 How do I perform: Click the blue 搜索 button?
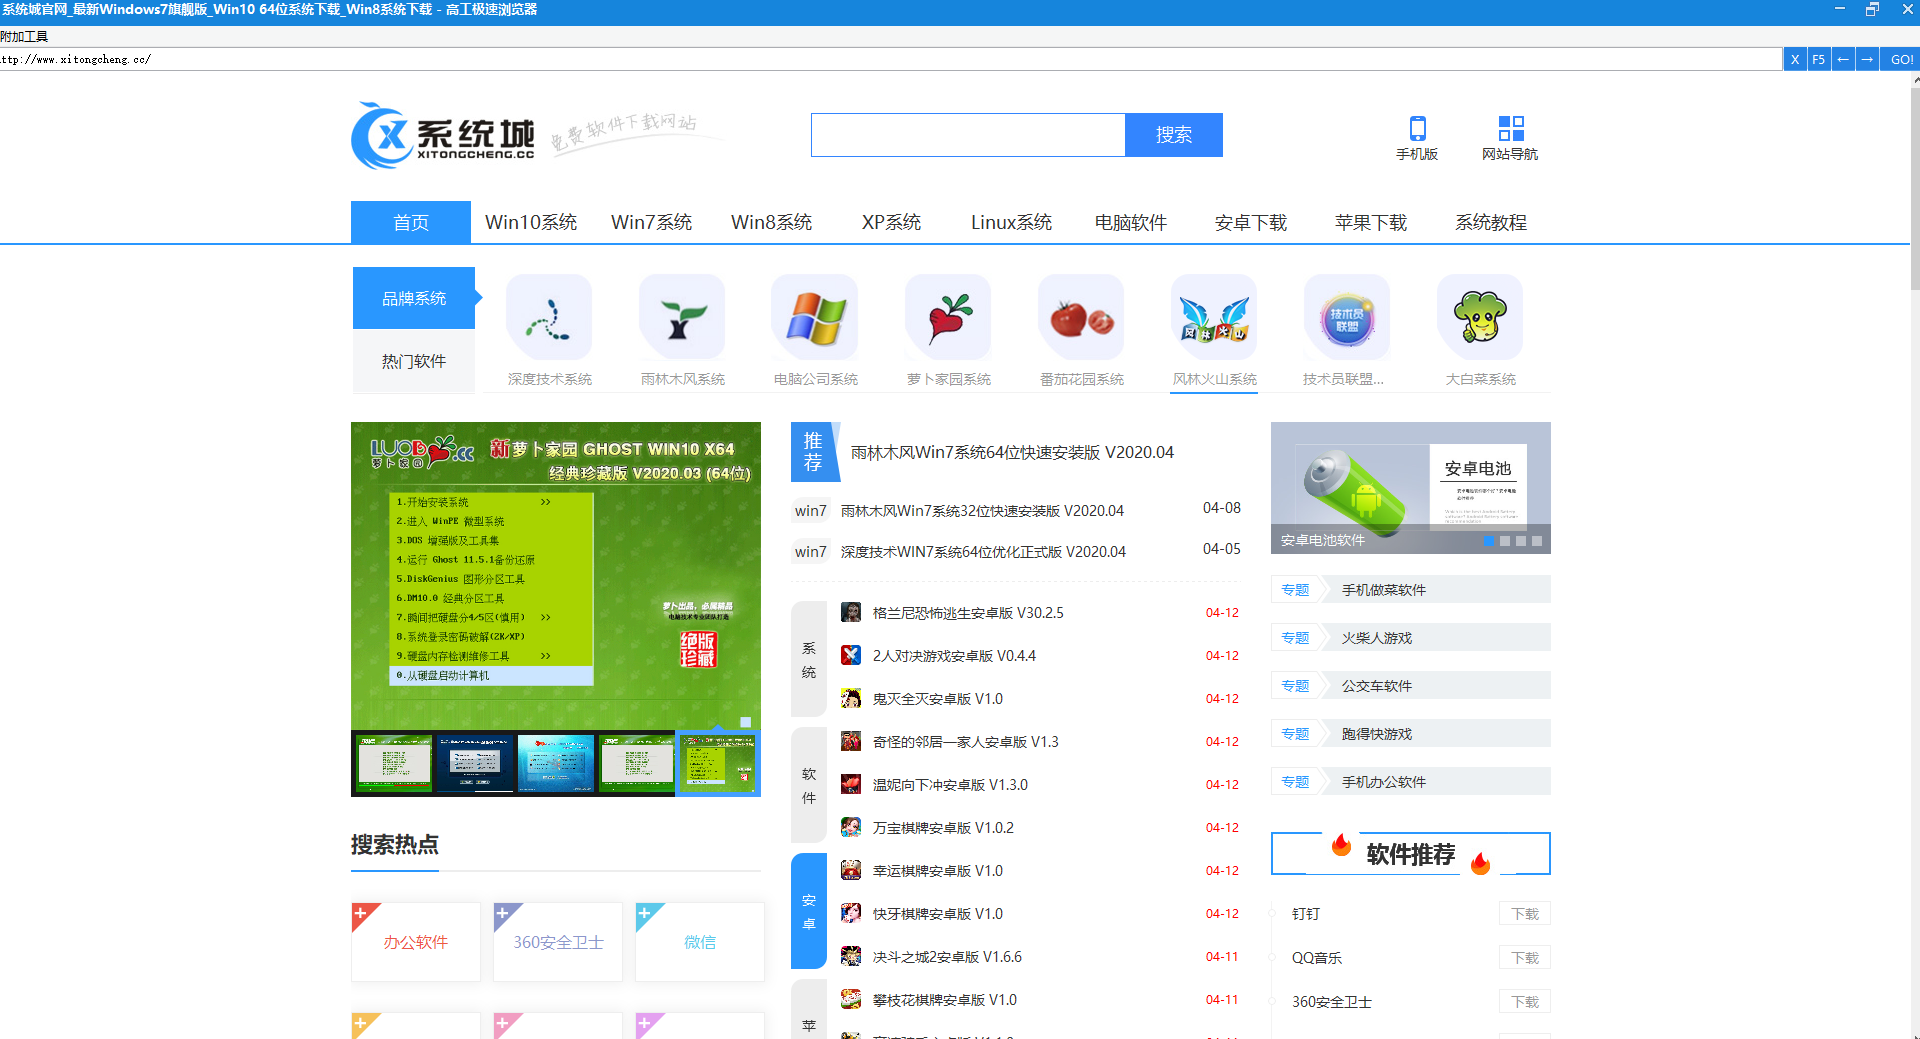click(1174, 135)
